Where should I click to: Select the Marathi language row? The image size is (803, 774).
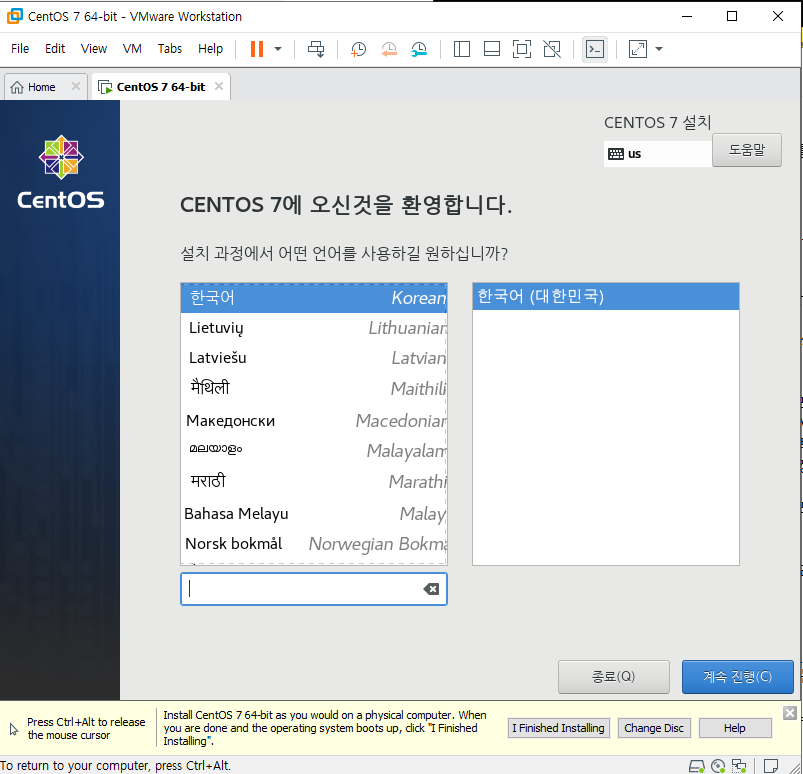(x=313, y=482)
